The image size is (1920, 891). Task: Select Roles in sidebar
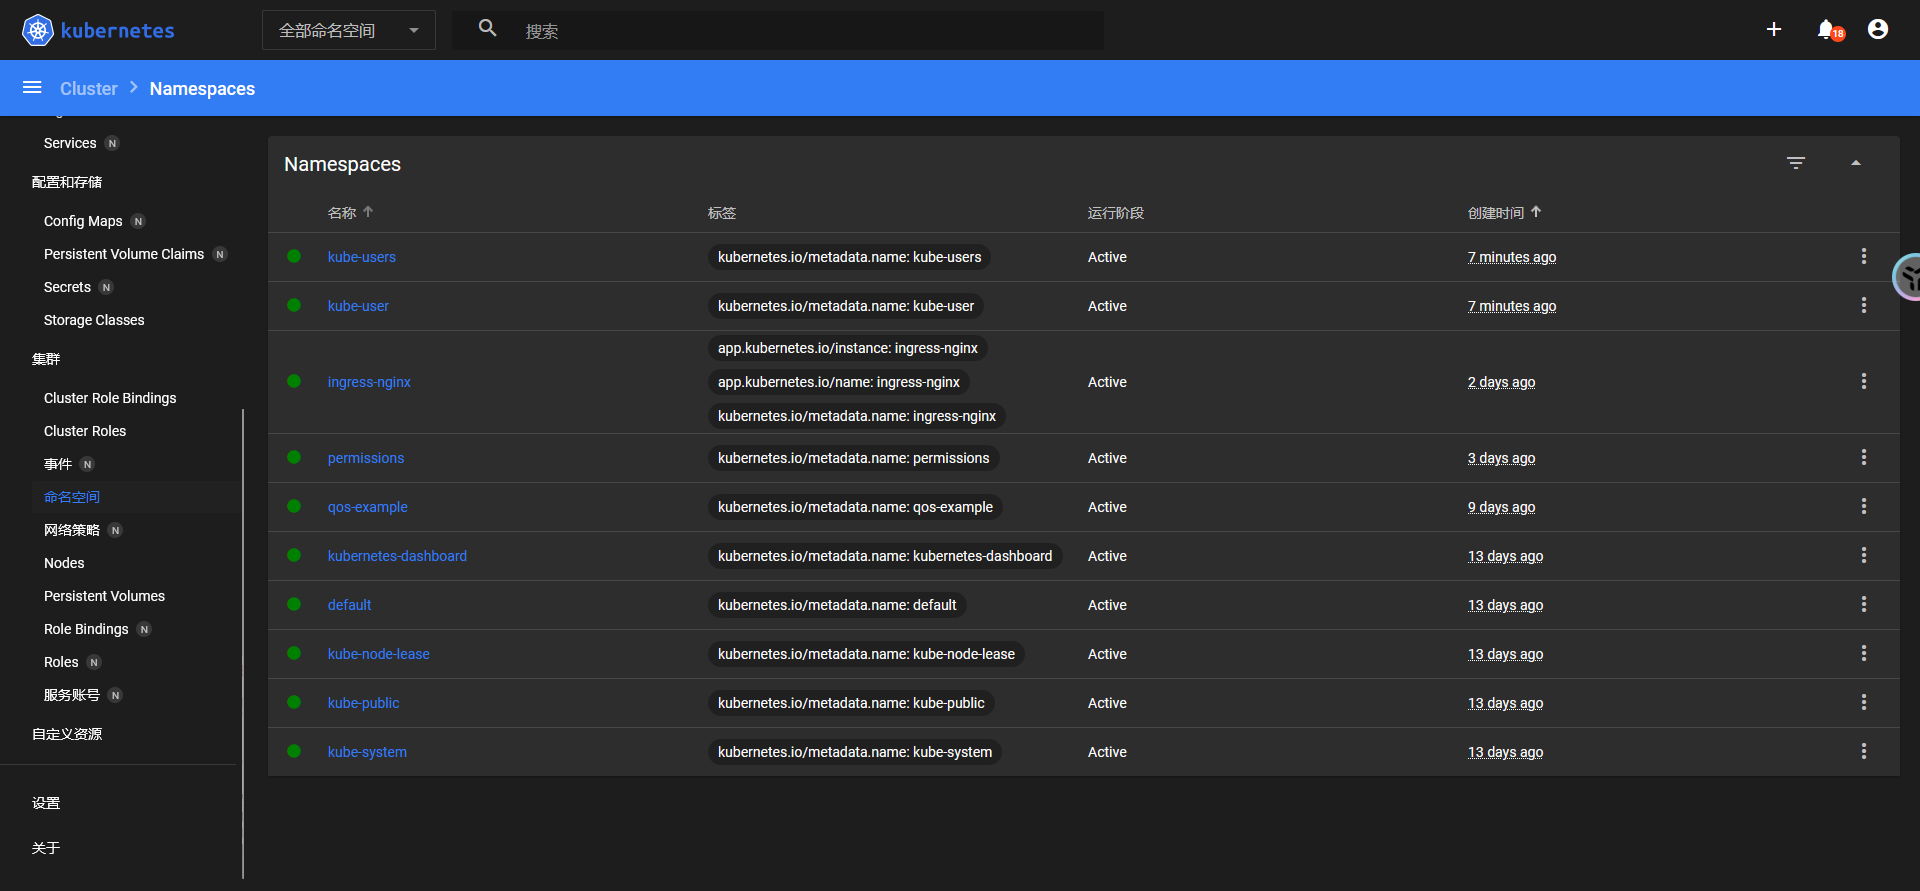coord(61,662)
